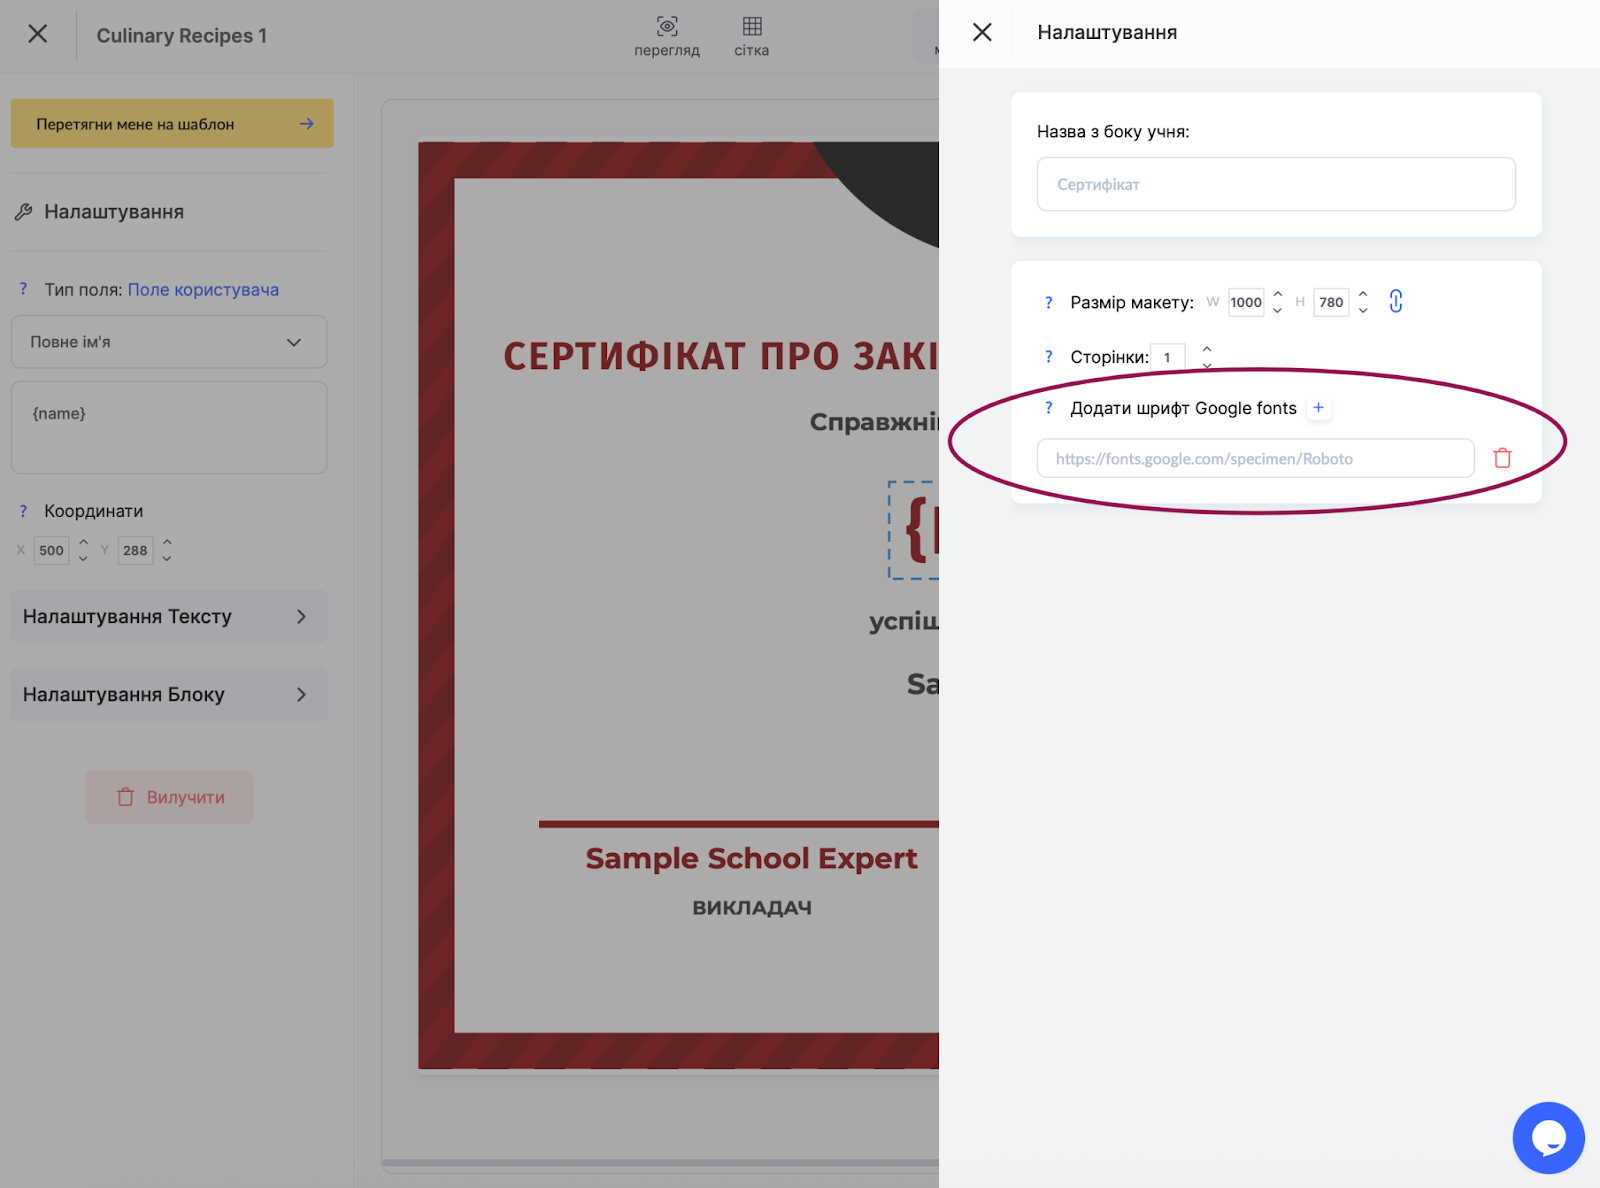Open the Повне ім'я dropdown

(x=169, y=342)
